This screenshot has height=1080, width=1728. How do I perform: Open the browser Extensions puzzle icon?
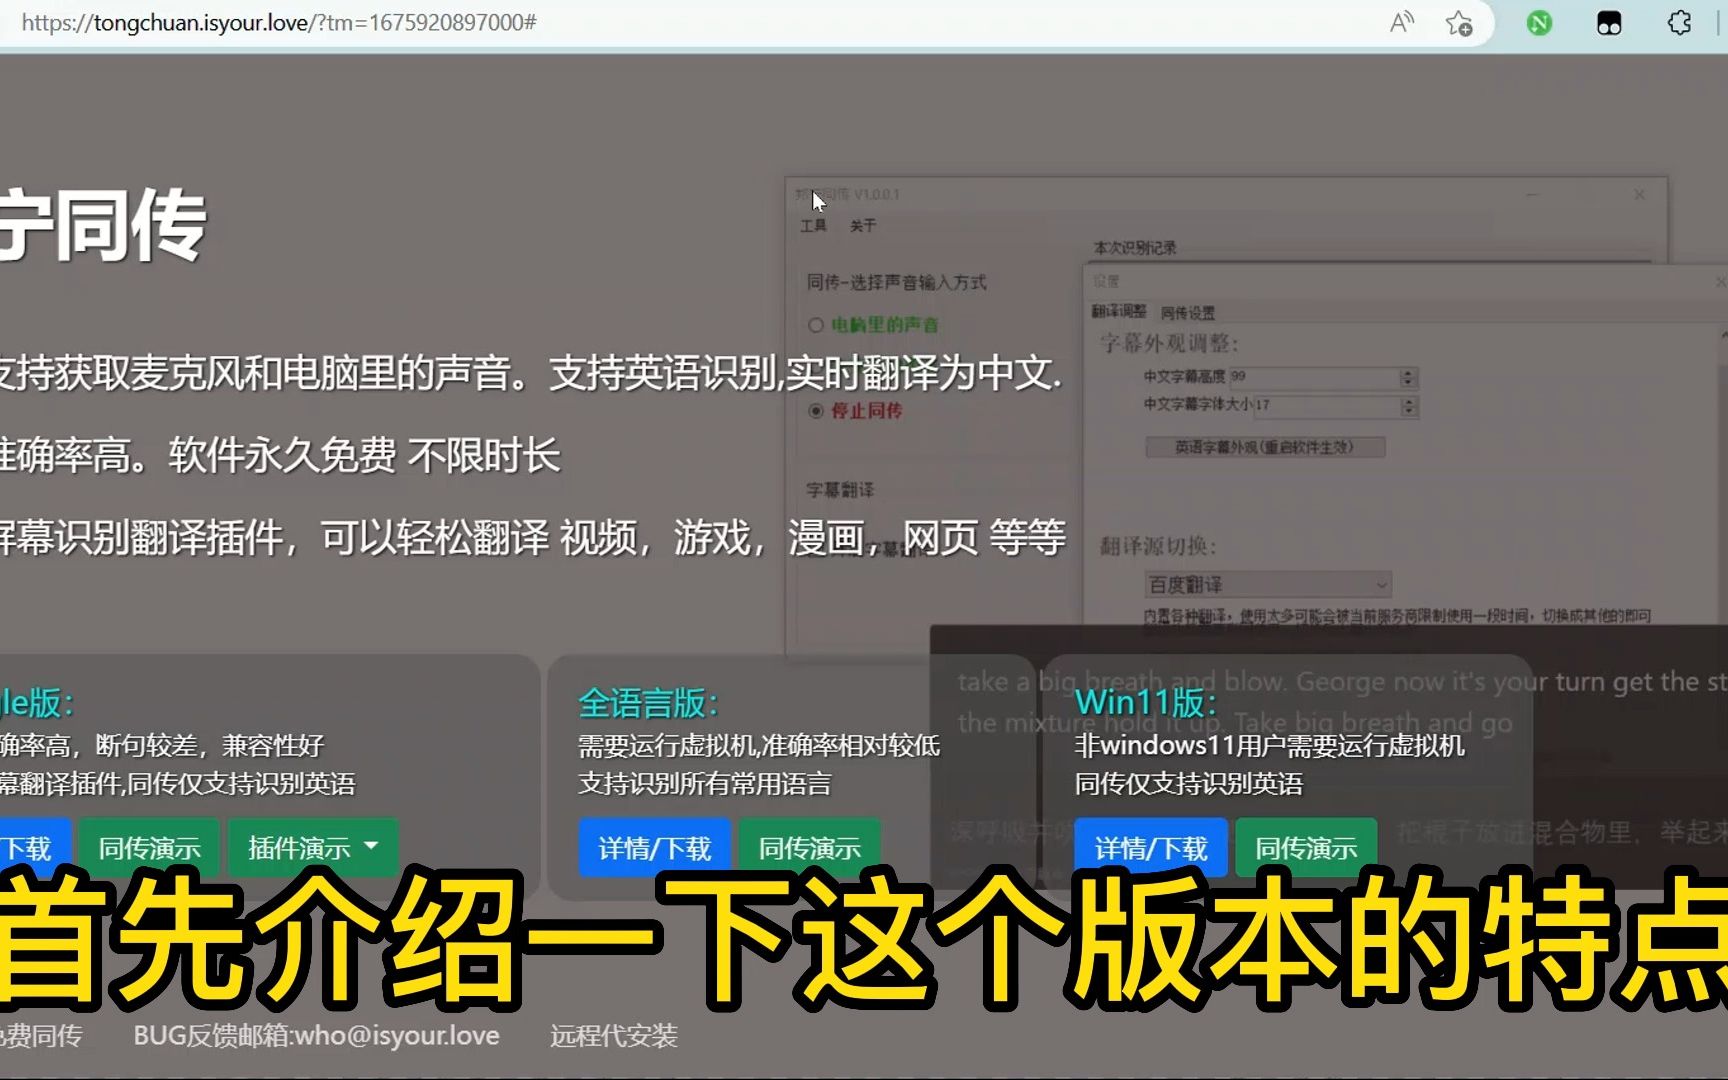point(1679,22)
